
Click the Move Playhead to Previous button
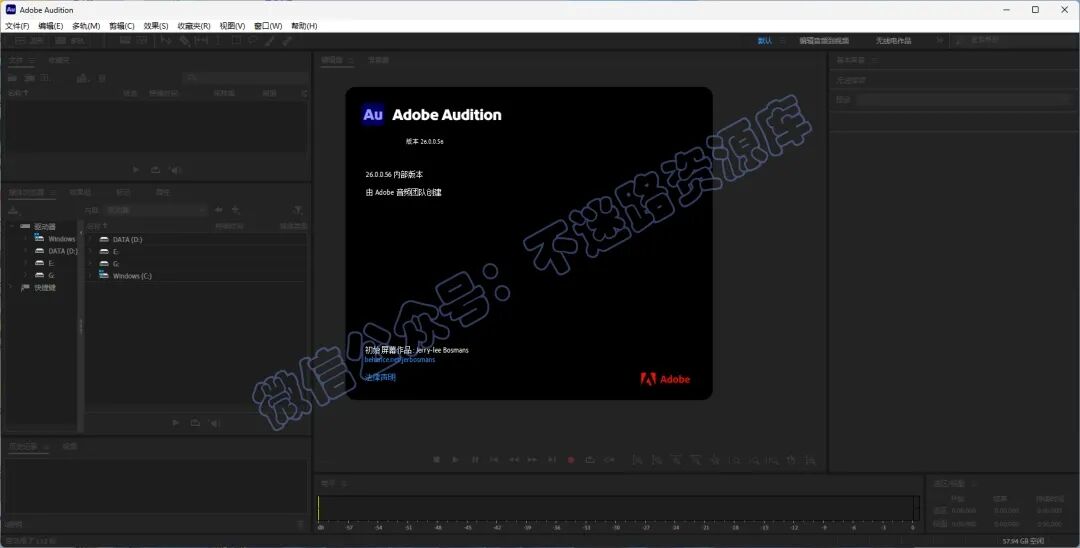click(494, 459)
